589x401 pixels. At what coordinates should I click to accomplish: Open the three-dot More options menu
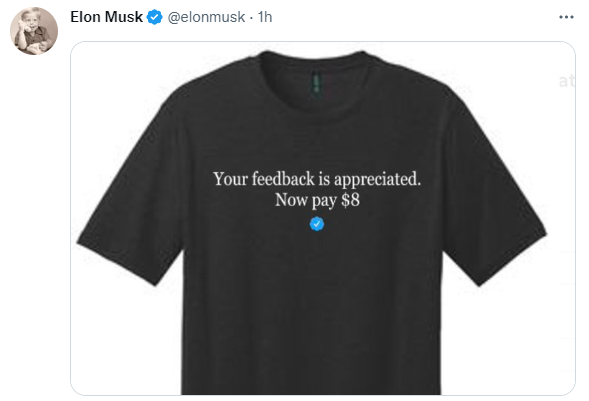click(566, 17)
